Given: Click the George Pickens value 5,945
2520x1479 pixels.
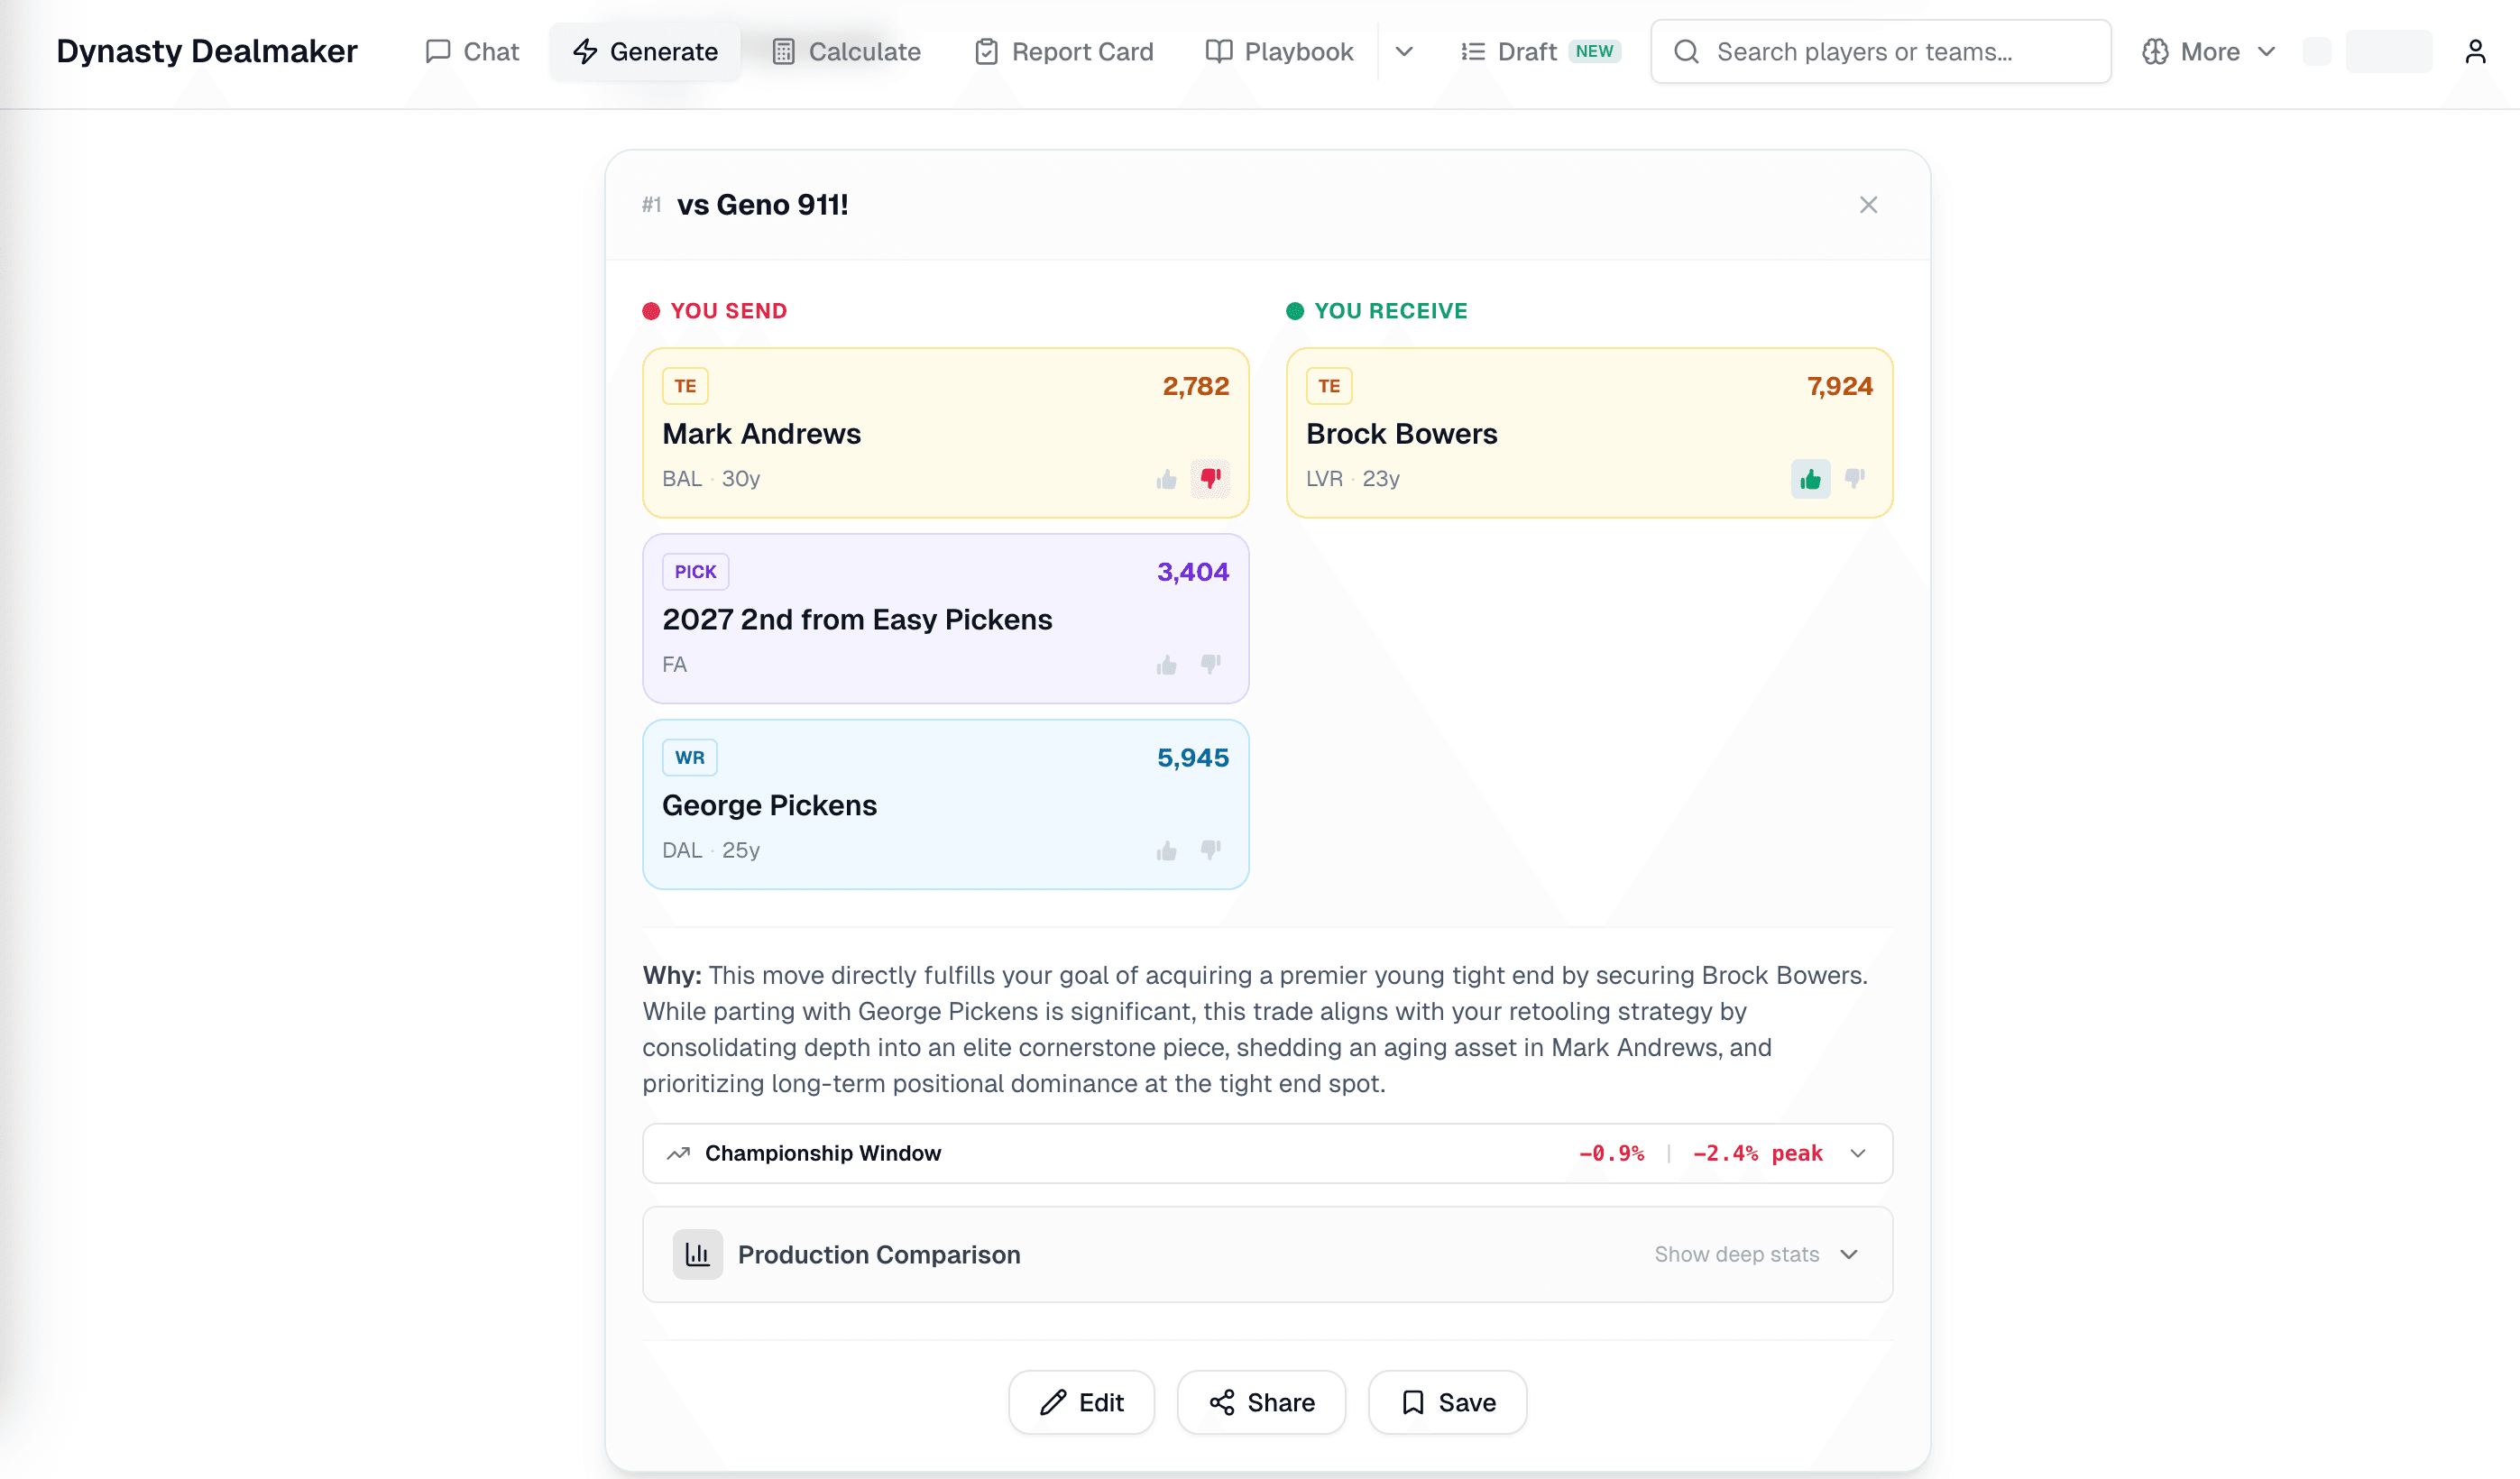Looking at the screenshot, I should click(1193, 758).
